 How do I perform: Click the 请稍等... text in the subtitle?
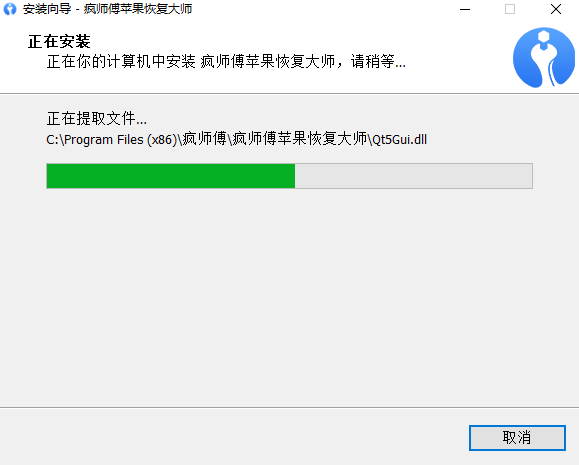click(378, 61)
